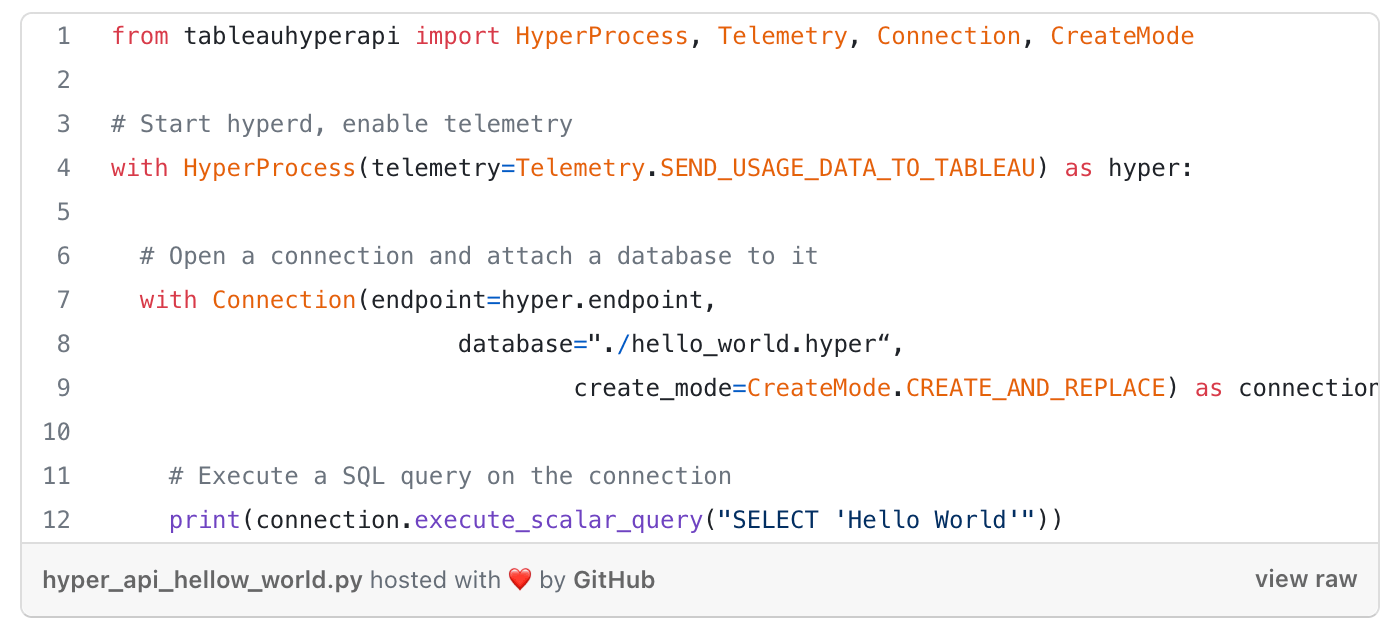The width and height of the screenshot is (1394, 630).
Task: Click line number 9 in gutter
Action: [x=63, y=388]
